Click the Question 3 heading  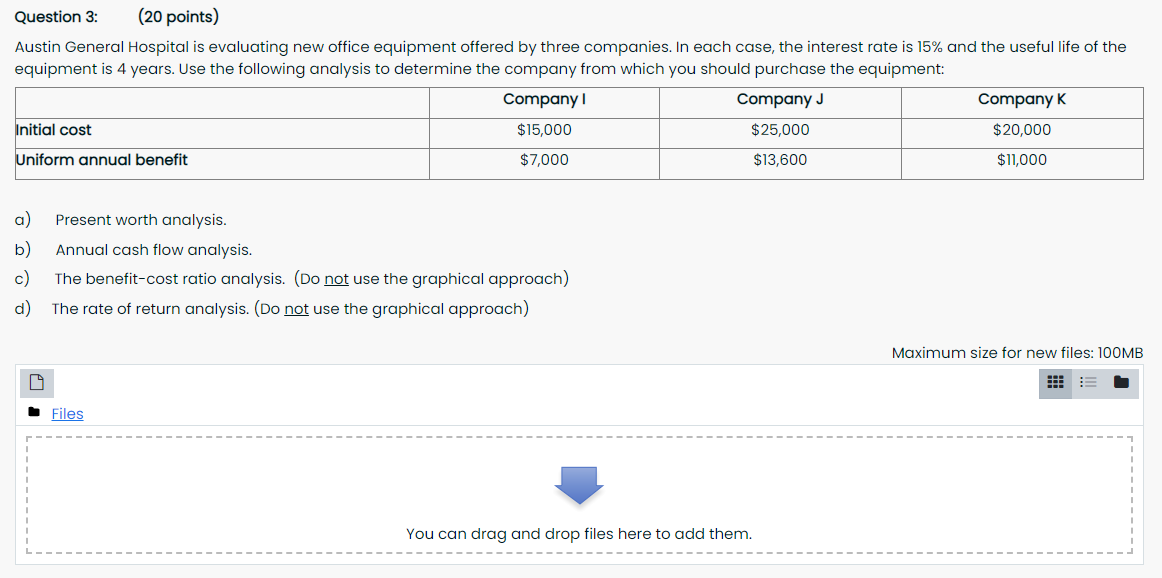(55, 17)
